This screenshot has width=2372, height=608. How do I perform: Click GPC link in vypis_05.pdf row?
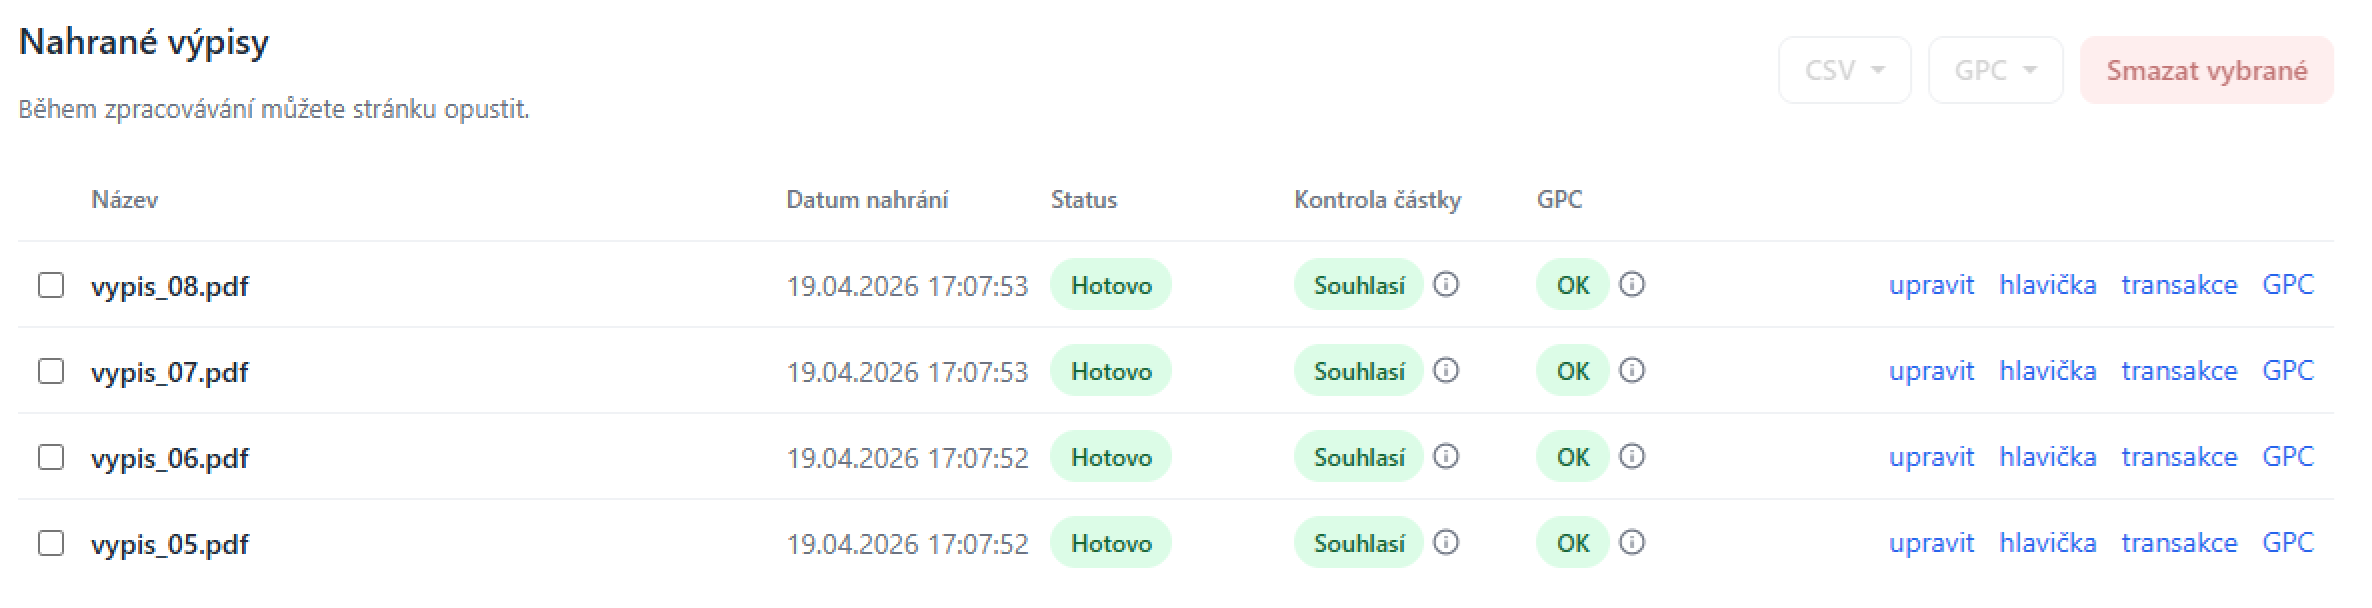pyautogui.click(x=2288, y=543)
